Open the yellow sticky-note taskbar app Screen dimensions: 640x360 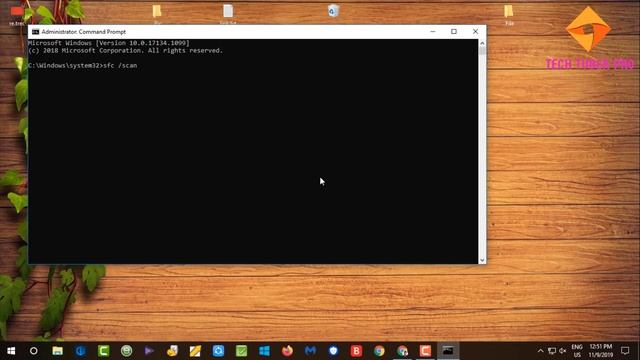click(x=195, y=351)
